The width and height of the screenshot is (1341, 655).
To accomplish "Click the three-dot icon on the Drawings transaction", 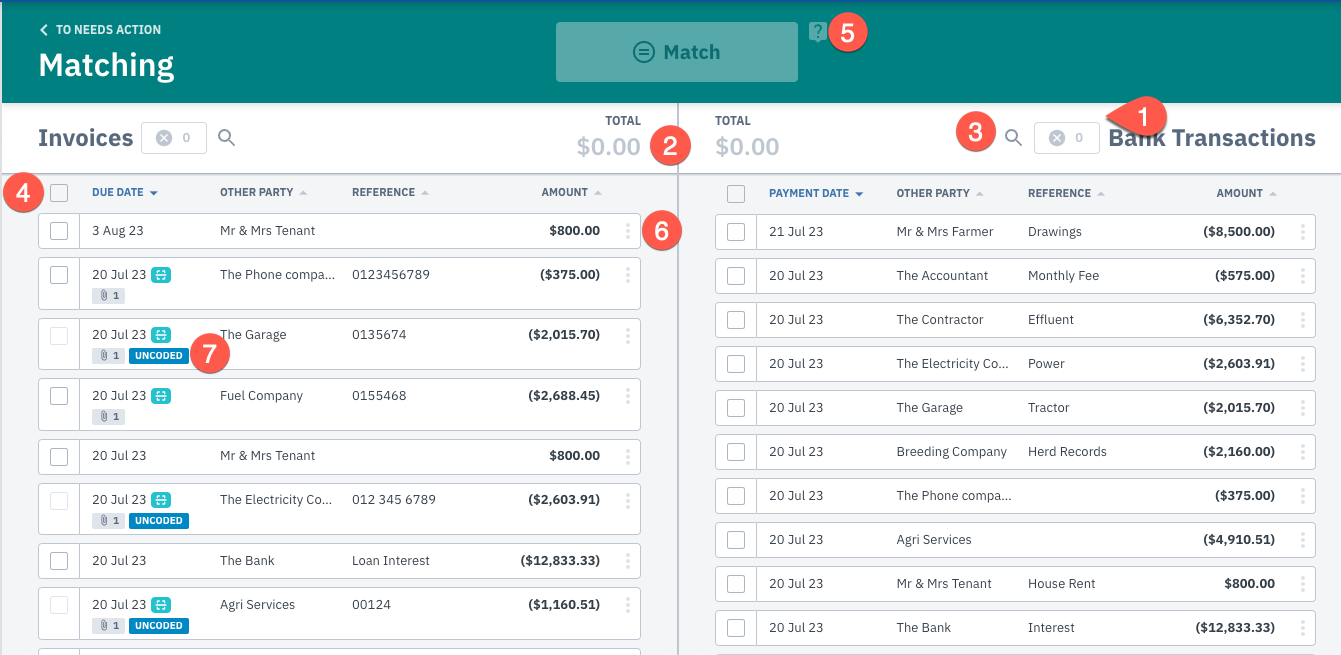I will pos(1303,231).
